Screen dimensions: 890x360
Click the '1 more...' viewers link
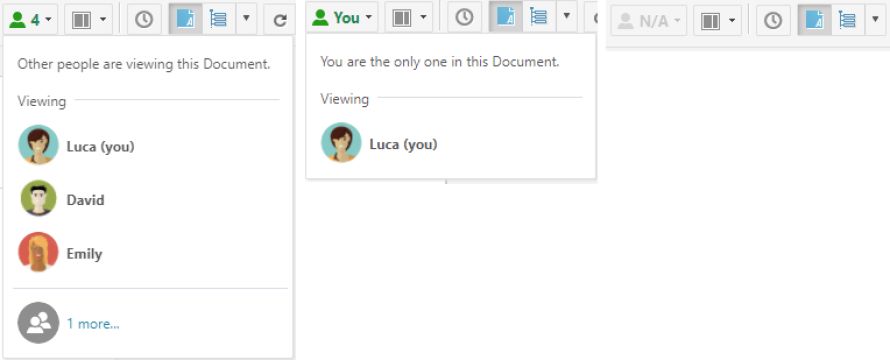(93, 324)
